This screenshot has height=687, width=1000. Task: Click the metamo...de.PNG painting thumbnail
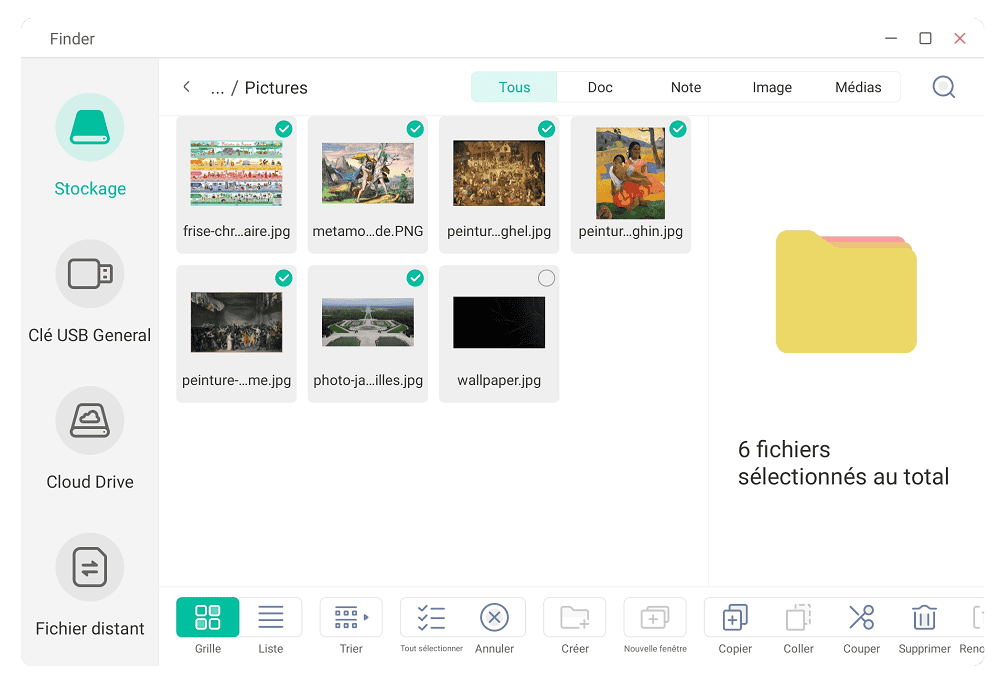point(368,173)
